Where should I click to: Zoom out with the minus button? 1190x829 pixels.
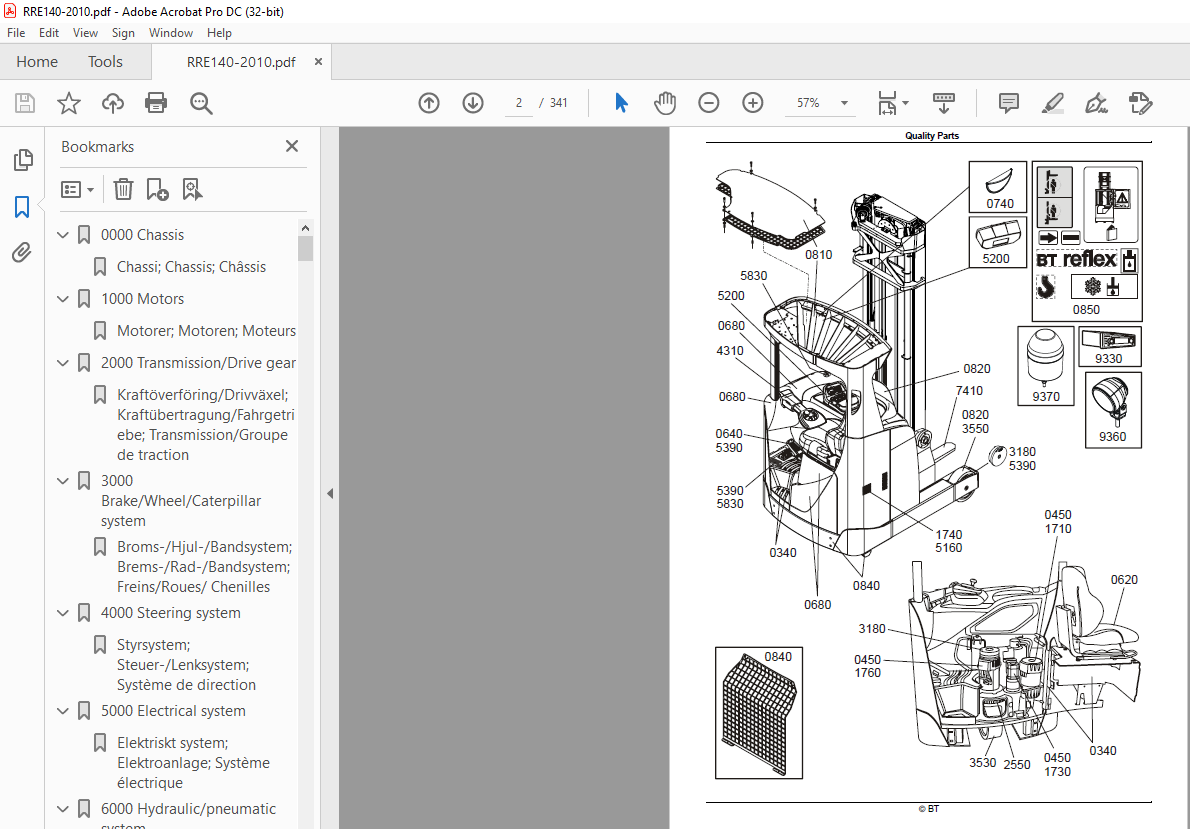point(709,102)
